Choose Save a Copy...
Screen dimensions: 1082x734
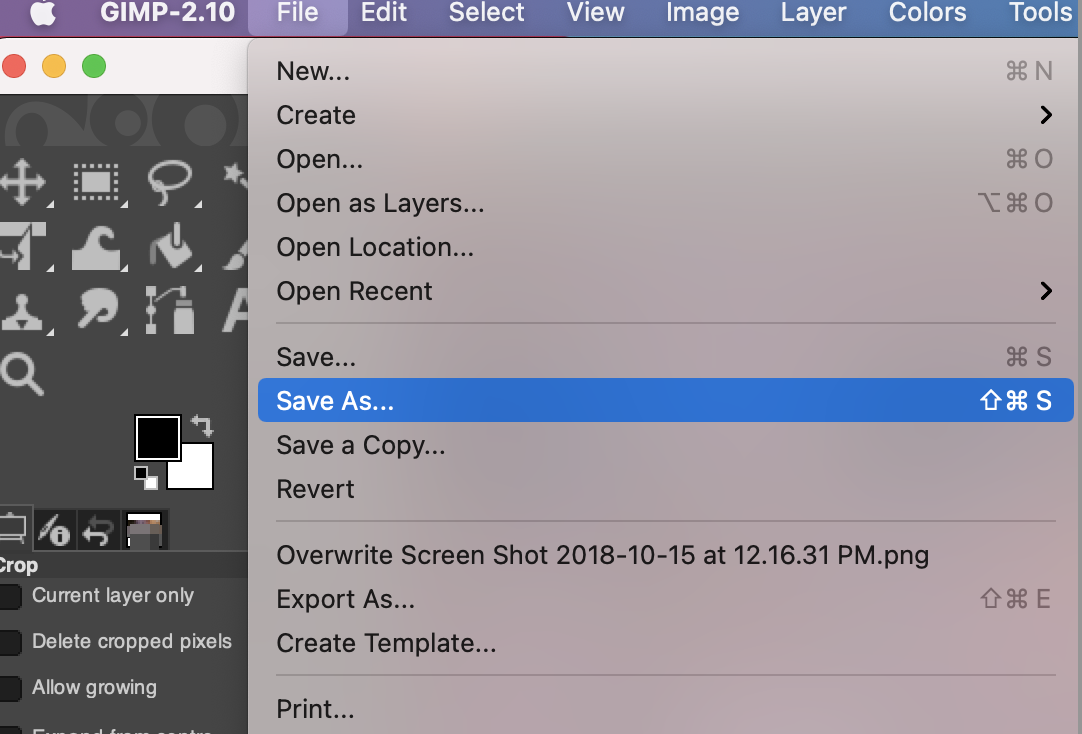tap(665, 445)
